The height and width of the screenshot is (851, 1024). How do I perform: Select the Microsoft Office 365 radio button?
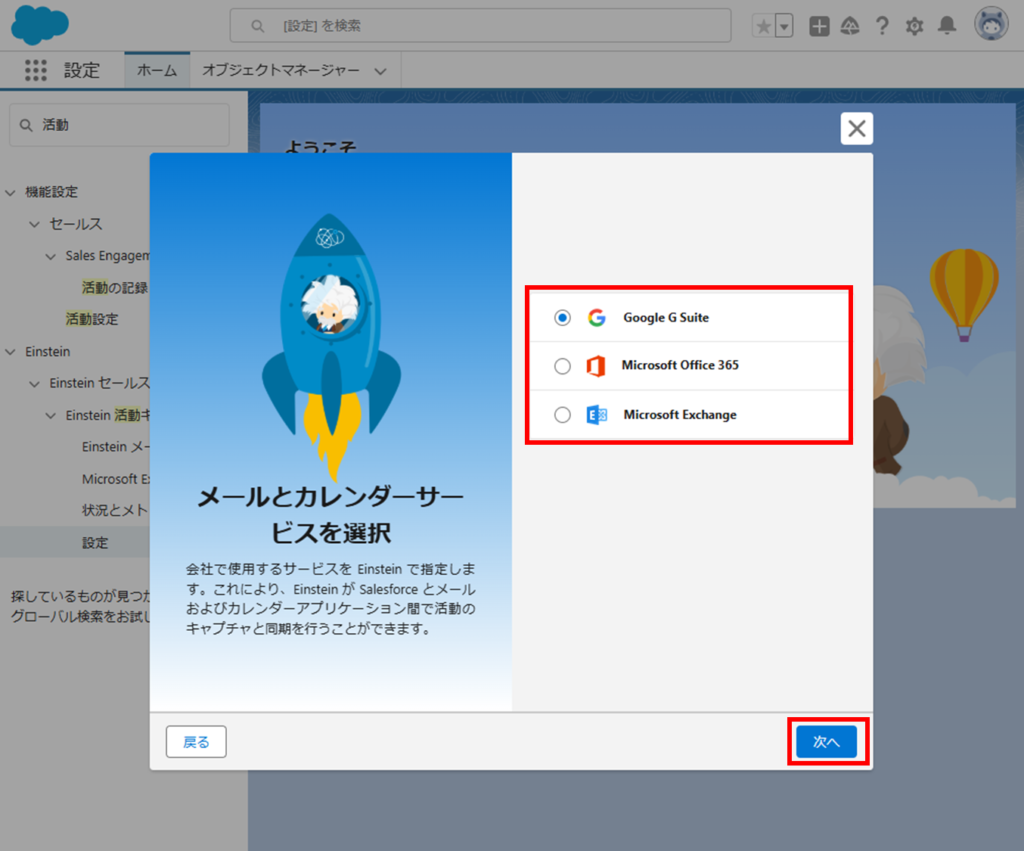pyautogui.click(x=562, y=366)
